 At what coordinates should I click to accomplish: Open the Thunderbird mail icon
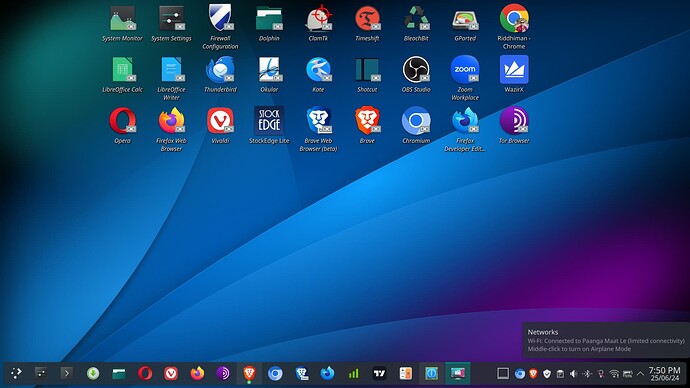pyautogui.click(x=220, y=70)
